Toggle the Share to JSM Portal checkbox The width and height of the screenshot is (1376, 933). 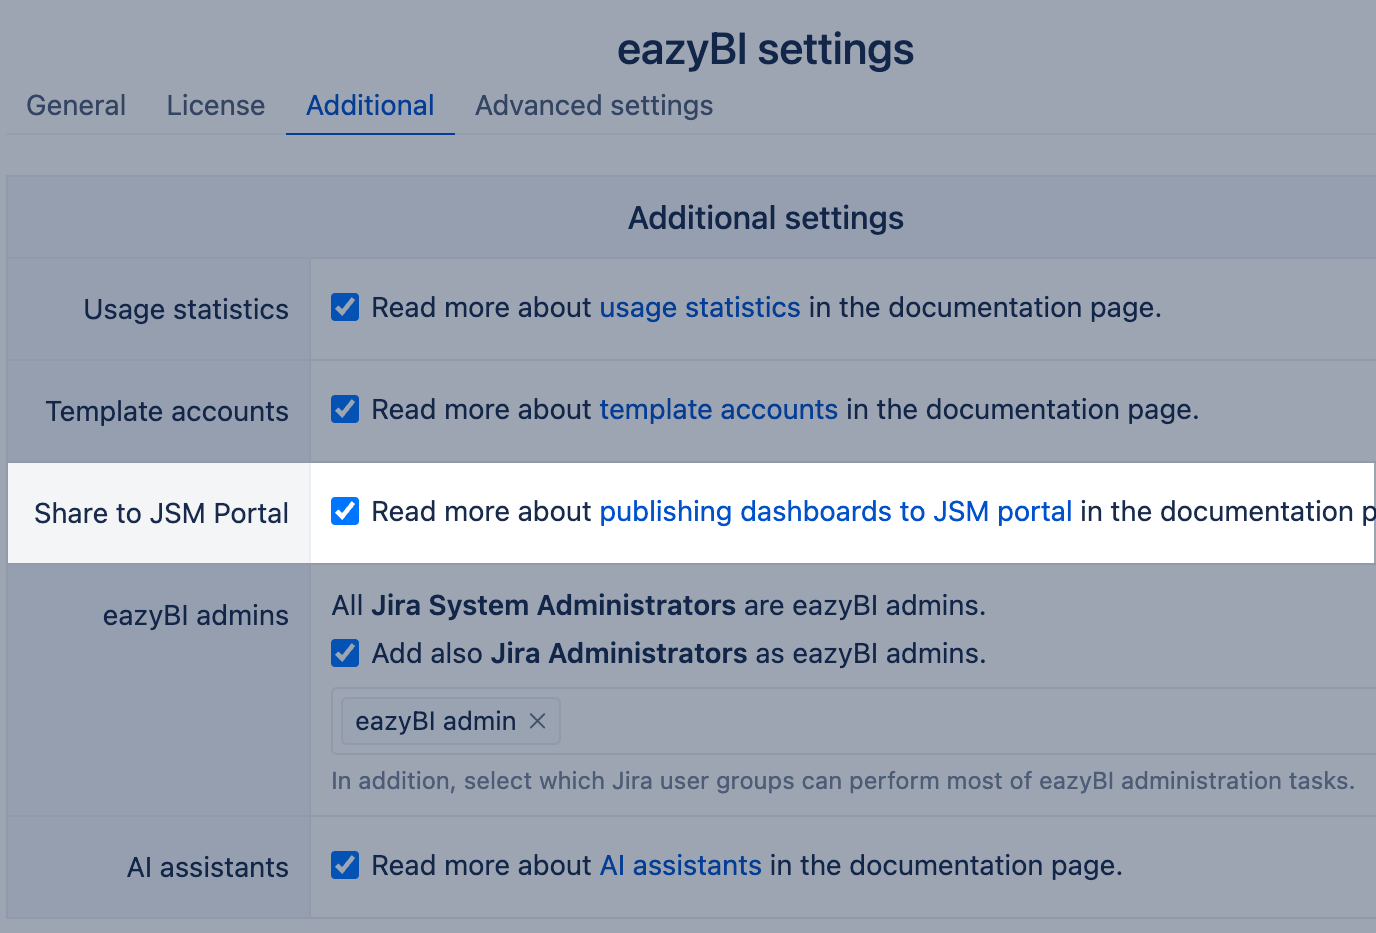click(x=345, y=511)
